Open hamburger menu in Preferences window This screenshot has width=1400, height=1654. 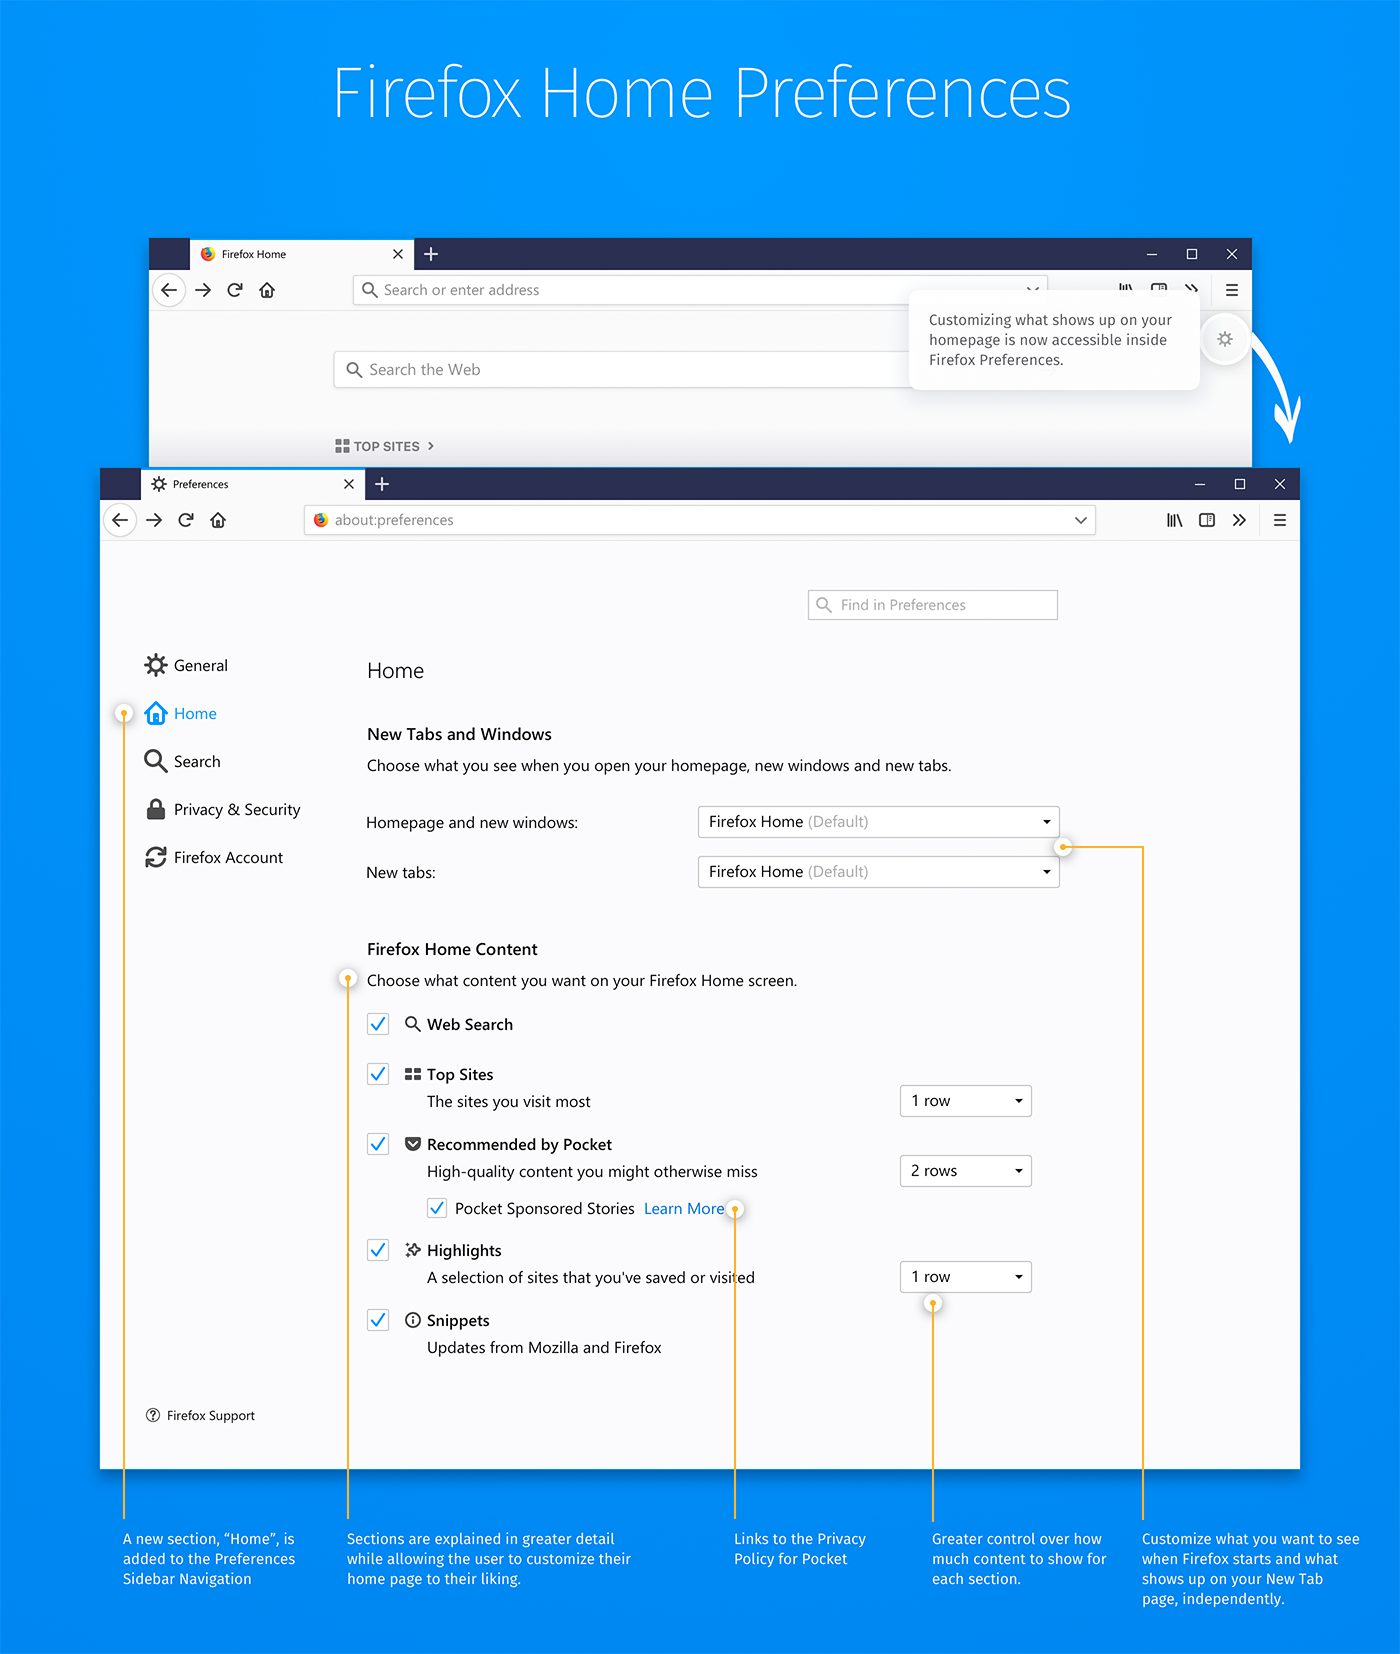(x=1280, y=520)
